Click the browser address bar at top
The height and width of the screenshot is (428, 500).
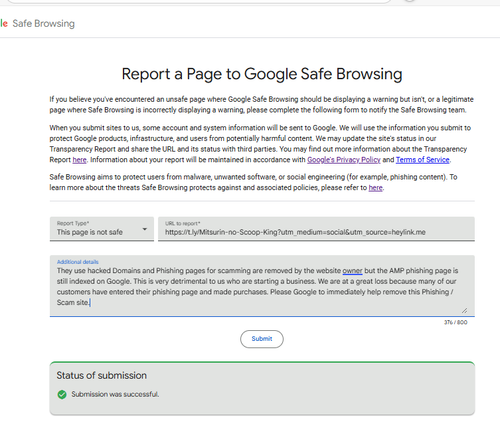[198, 1]
